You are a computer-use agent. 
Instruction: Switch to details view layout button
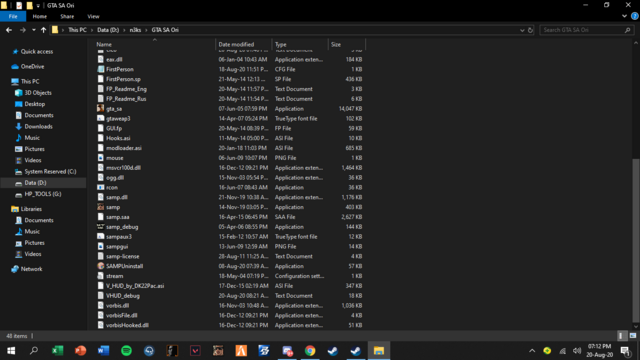[x=621, y=336]
